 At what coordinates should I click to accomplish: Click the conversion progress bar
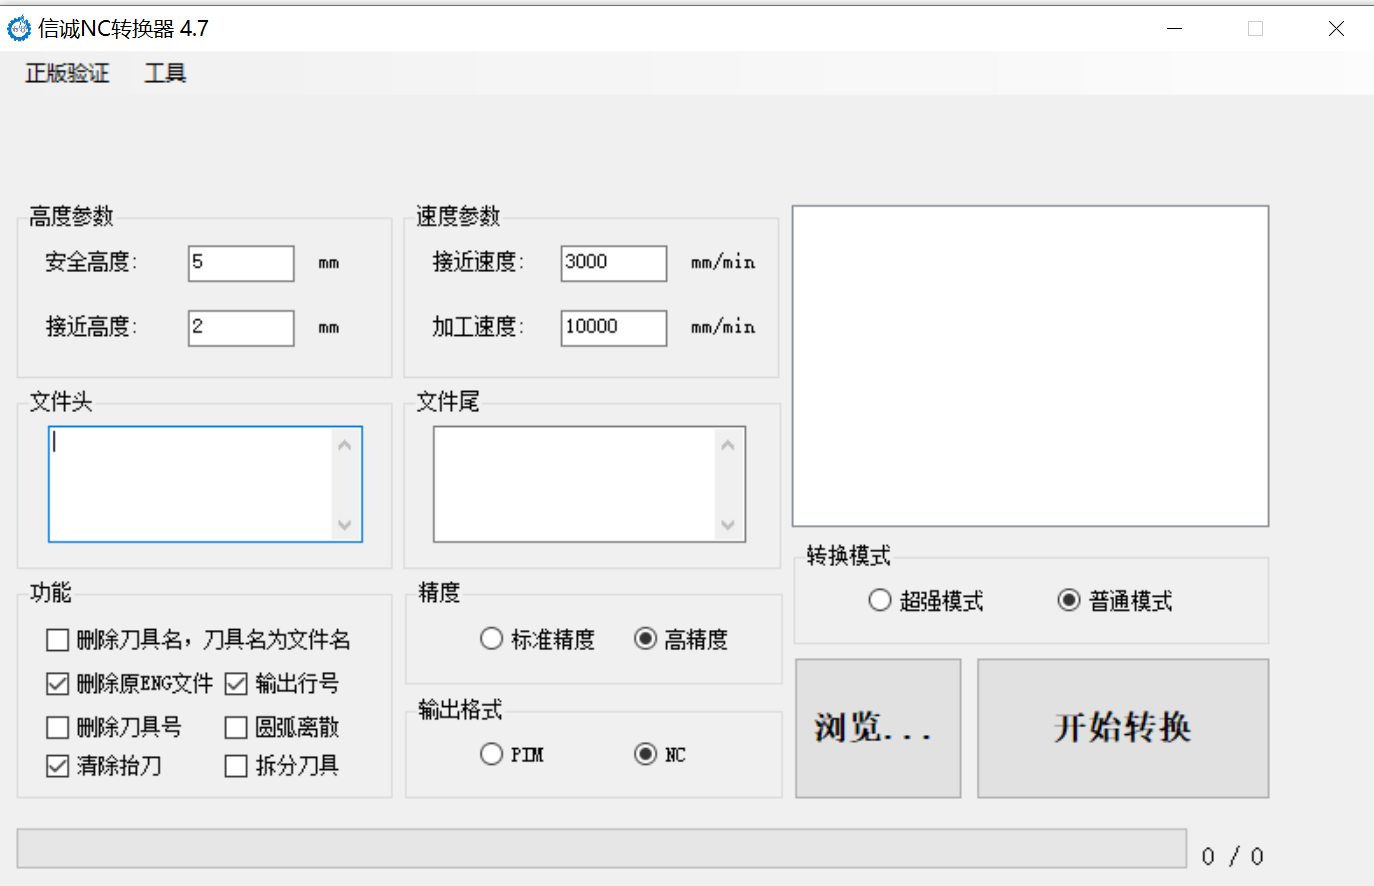pyautogui.click(x=601, y=848)
